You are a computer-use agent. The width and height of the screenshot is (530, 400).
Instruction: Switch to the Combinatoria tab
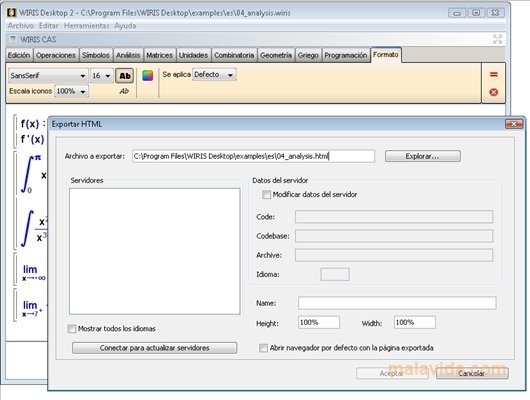point(234,55)
